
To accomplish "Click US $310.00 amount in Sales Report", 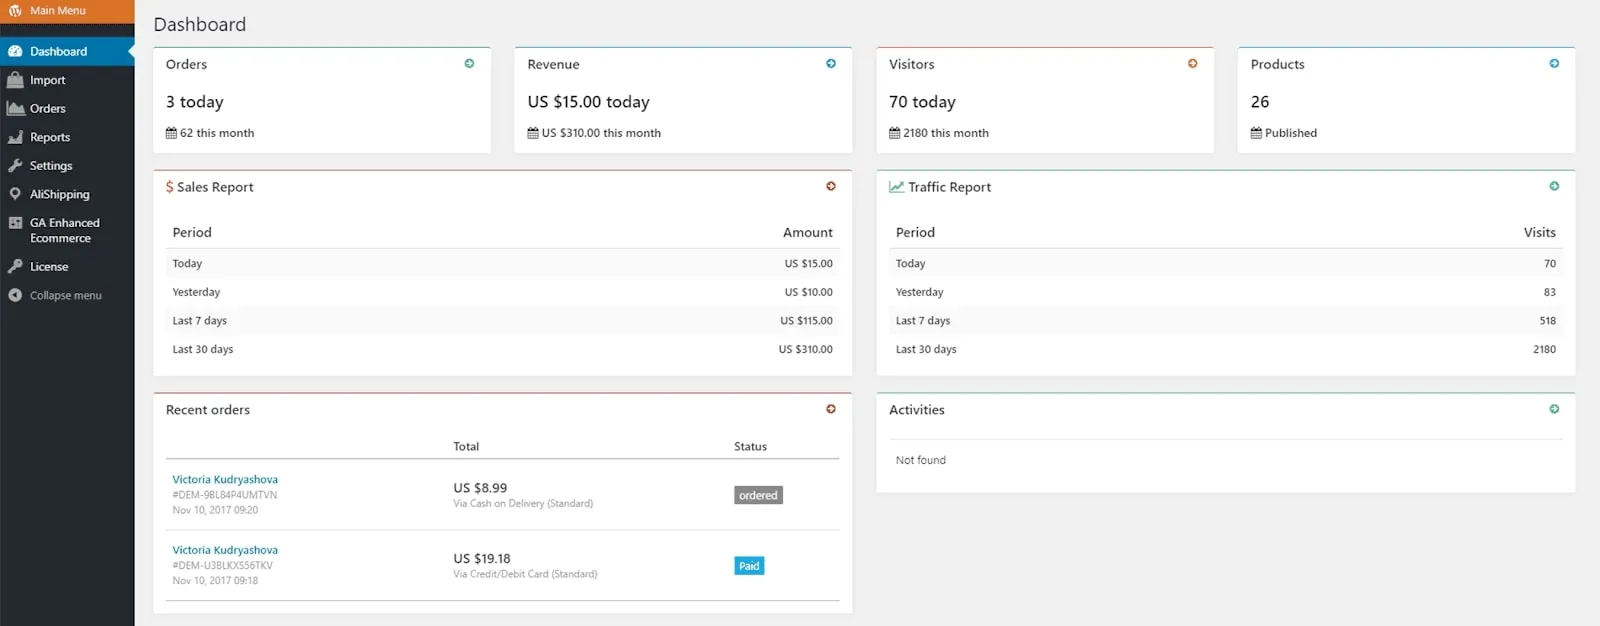I will point(806,350).
